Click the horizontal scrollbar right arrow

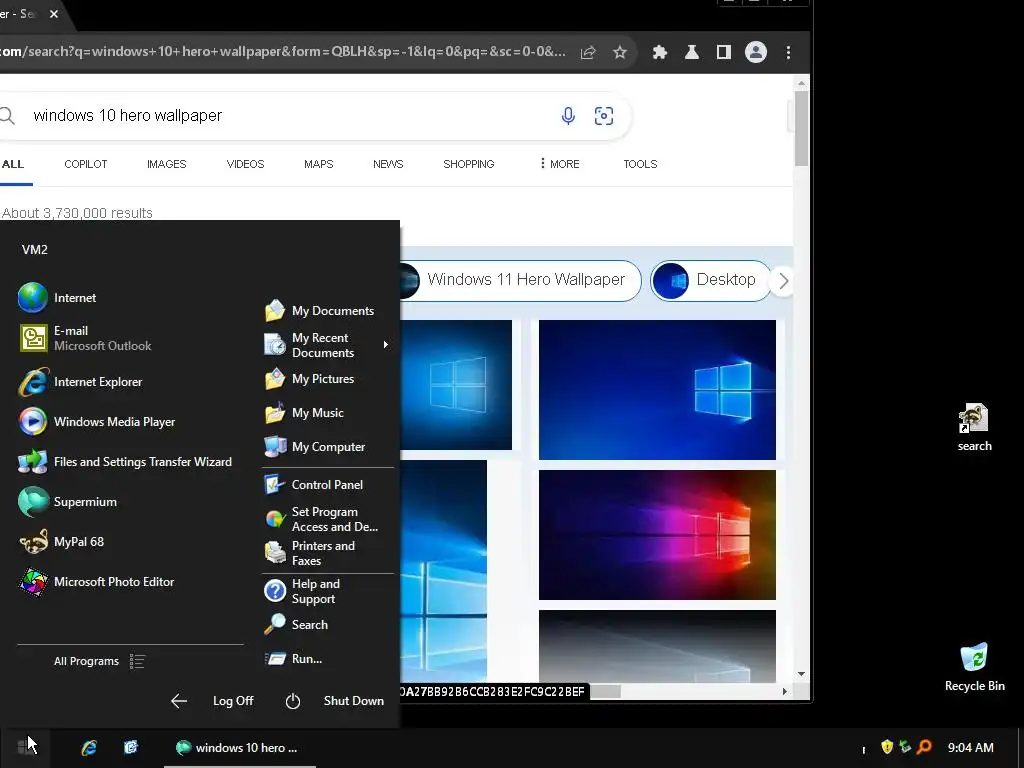tap(784, 691)
